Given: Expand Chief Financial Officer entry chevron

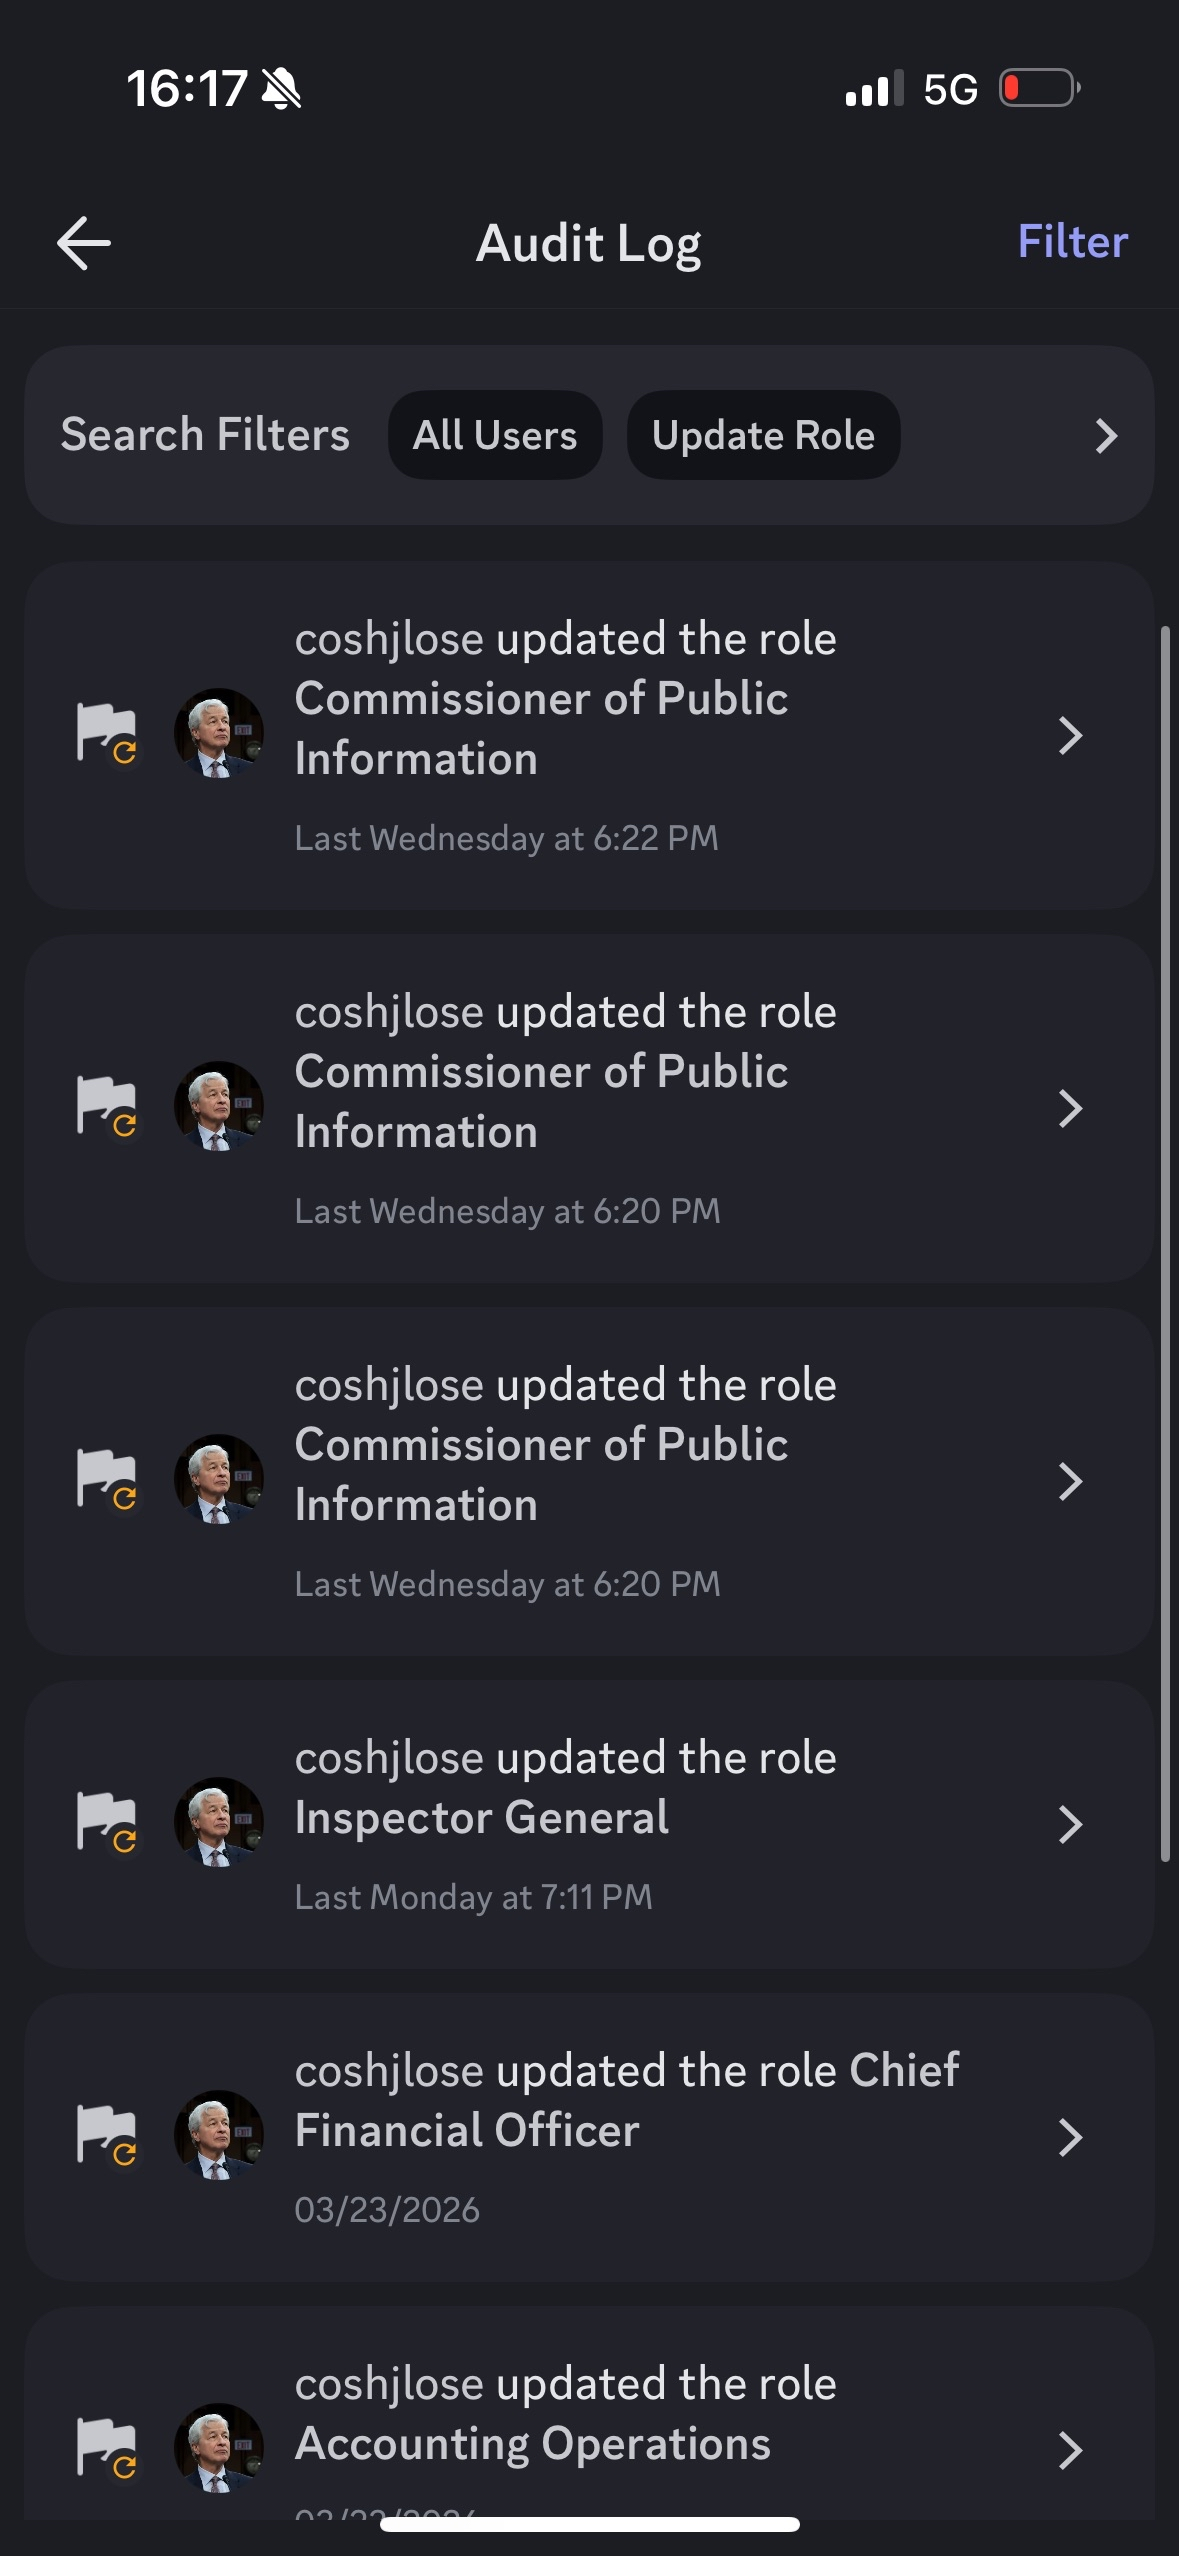Looking at the screenshot, I should (1070, 2138).
